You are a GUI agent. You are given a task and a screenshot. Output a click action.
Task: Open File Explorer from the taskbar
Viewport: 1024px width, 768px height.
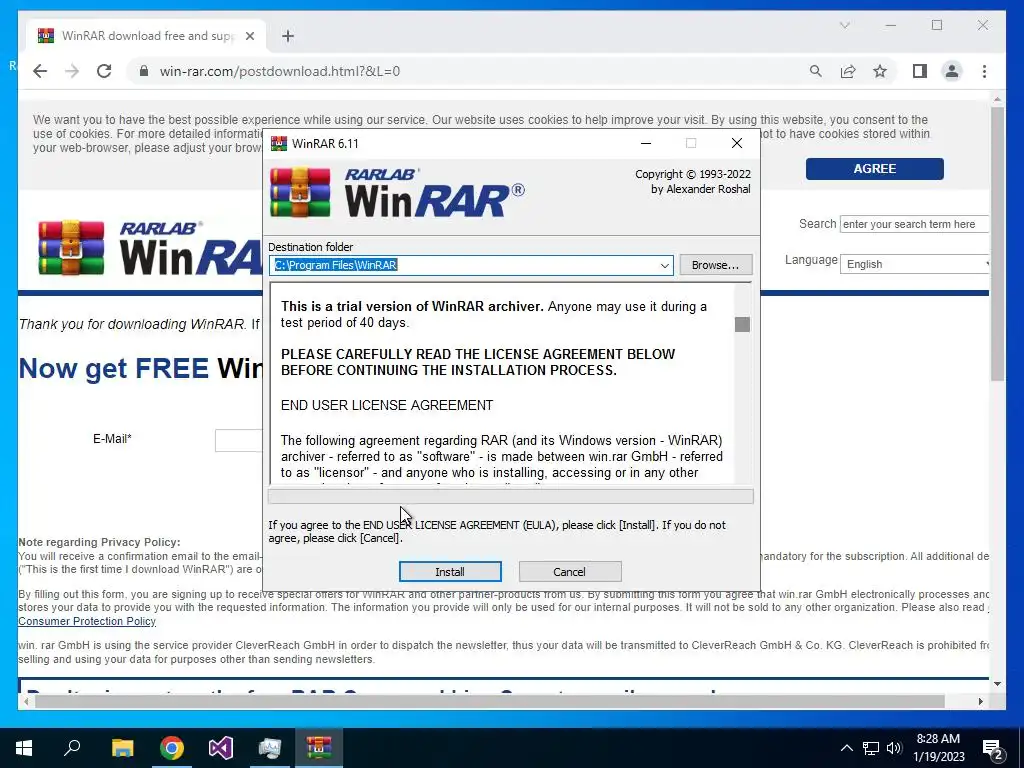click(122, 748)
